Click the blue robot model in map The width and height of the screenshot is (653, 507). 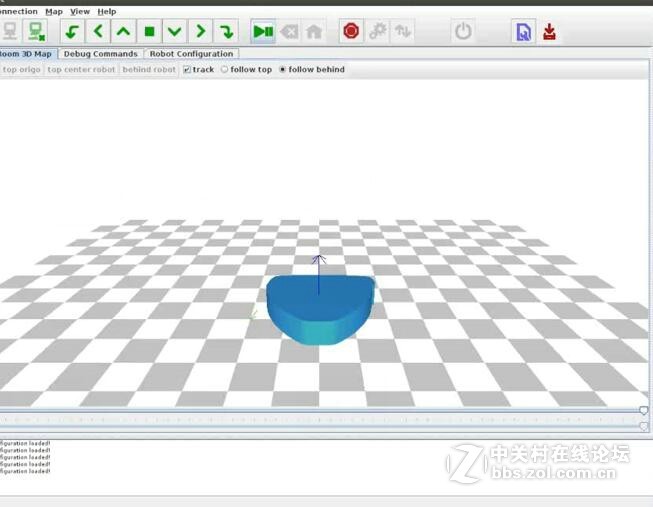[x=320, y=310]
